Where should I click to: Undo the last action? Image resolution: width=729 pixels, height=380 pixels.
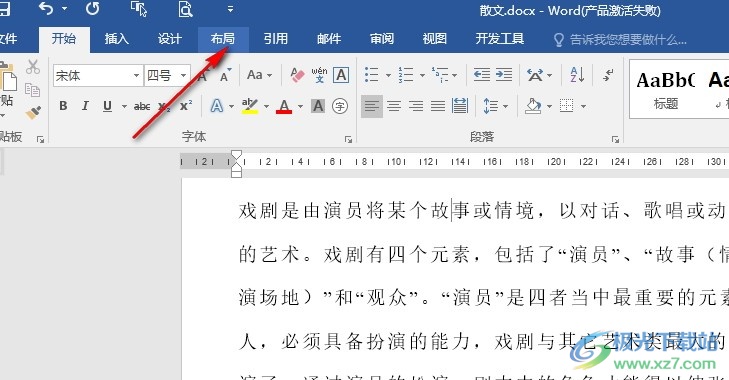tap(46, 9)
